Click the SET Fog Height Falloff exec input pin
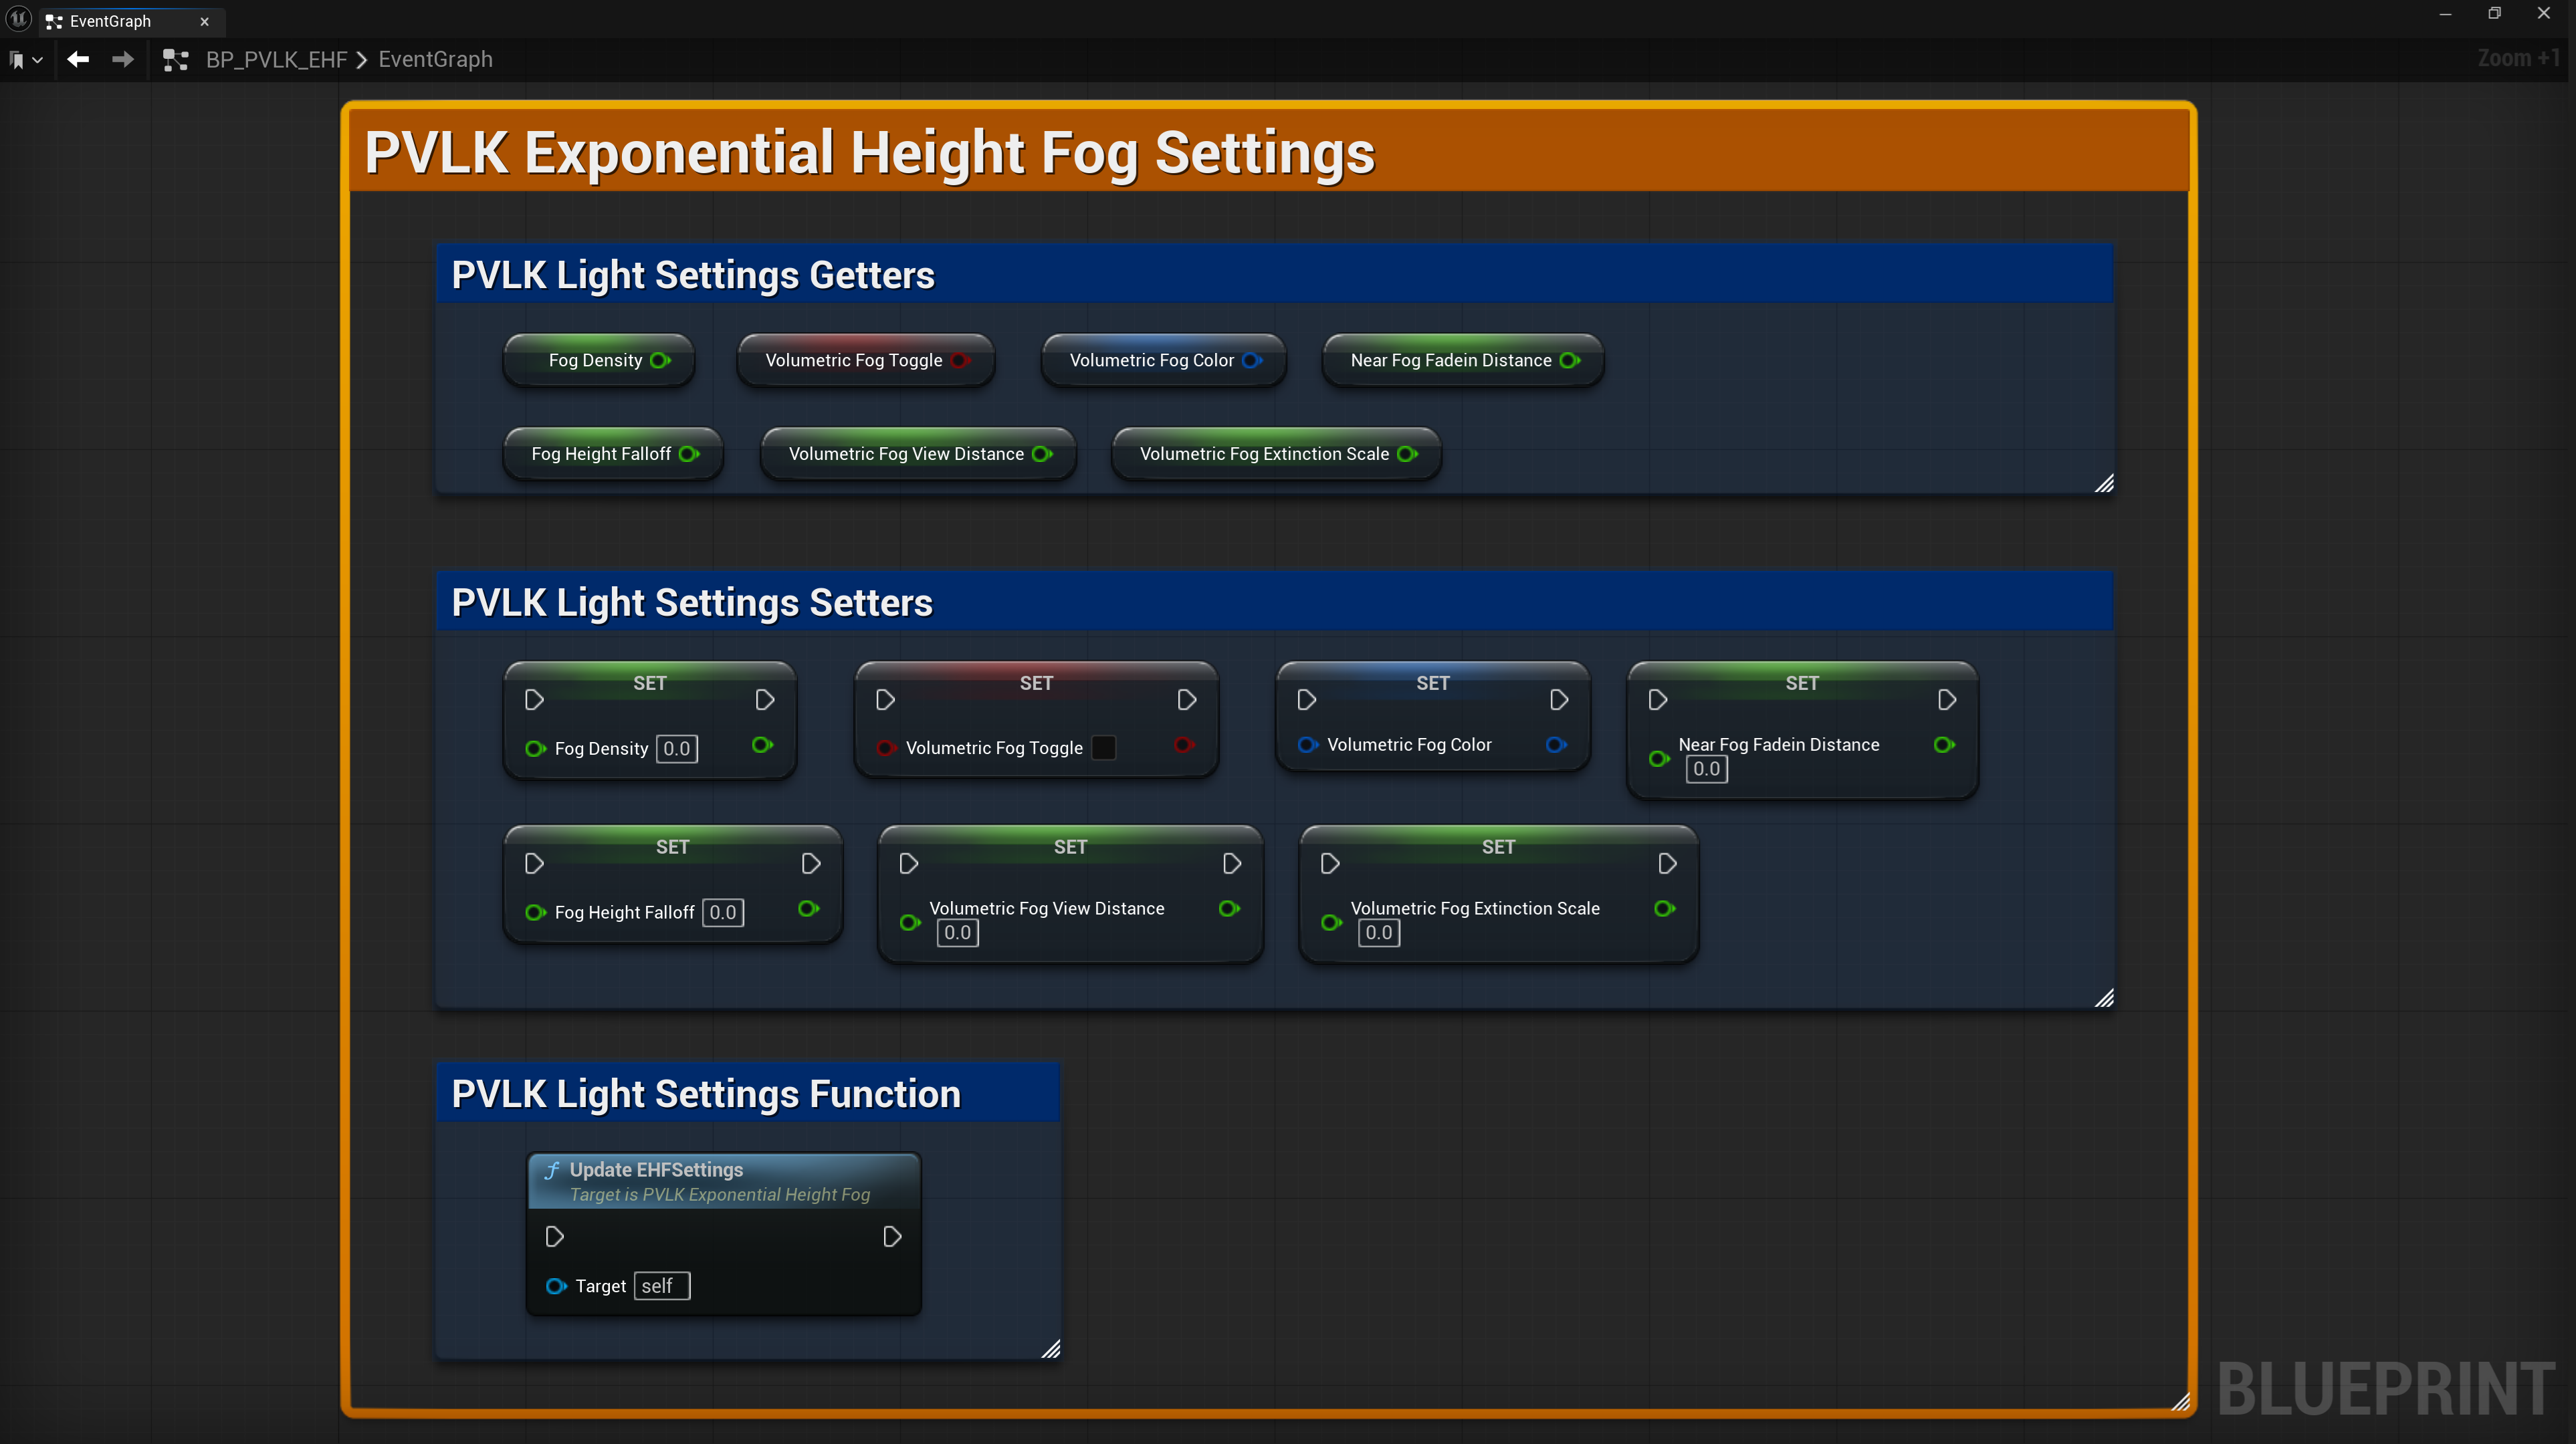This screenshot has width=2576, height=1444. [x=534, y=864]
